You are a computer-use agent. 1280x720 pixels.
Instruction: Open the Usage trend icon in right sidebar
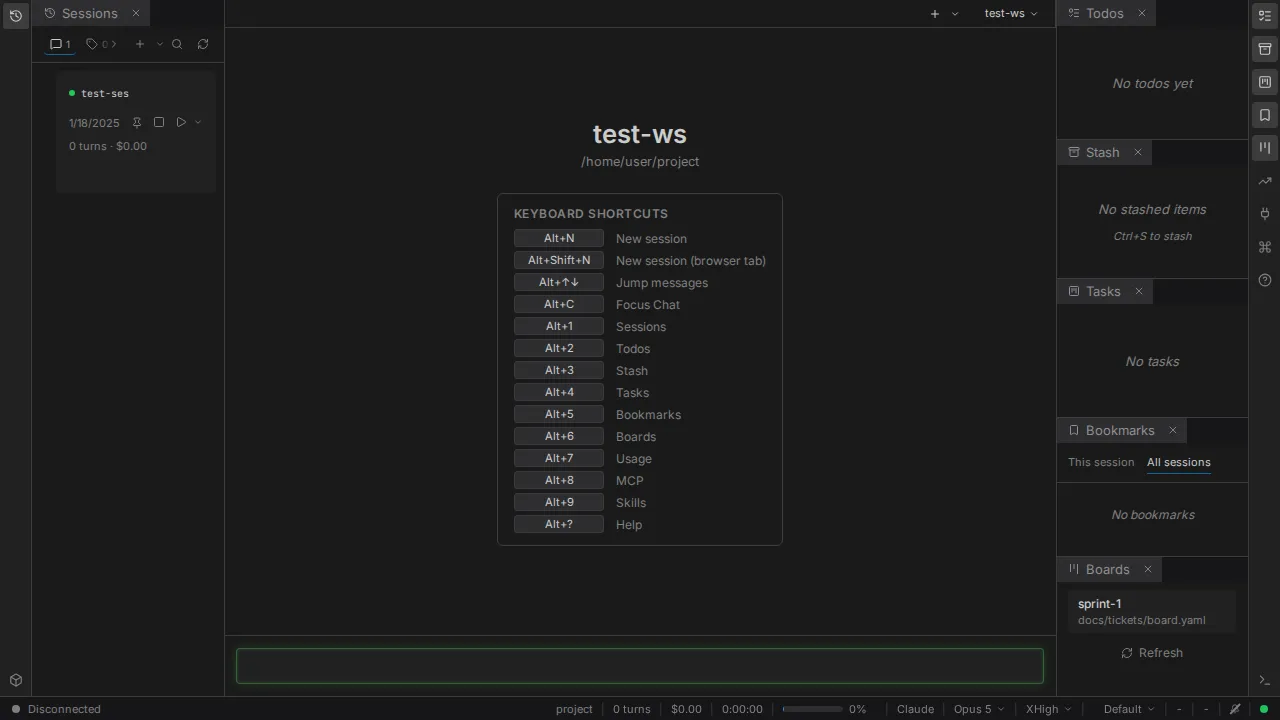click(1265, 181)
